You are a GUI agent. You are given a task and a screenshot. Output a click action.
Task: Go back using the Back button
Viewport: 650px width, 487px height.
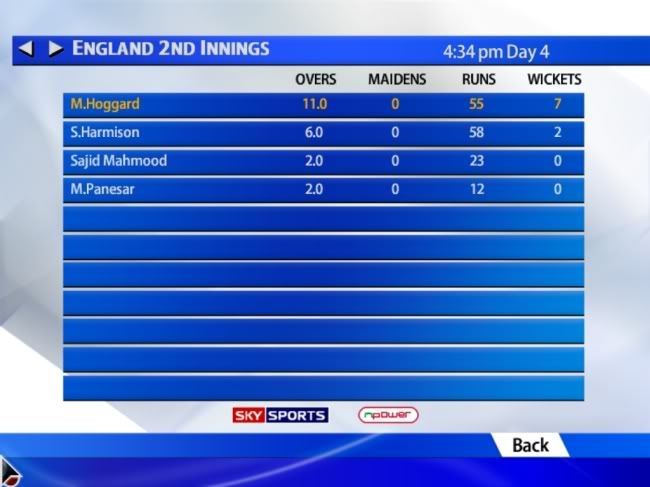530,446
